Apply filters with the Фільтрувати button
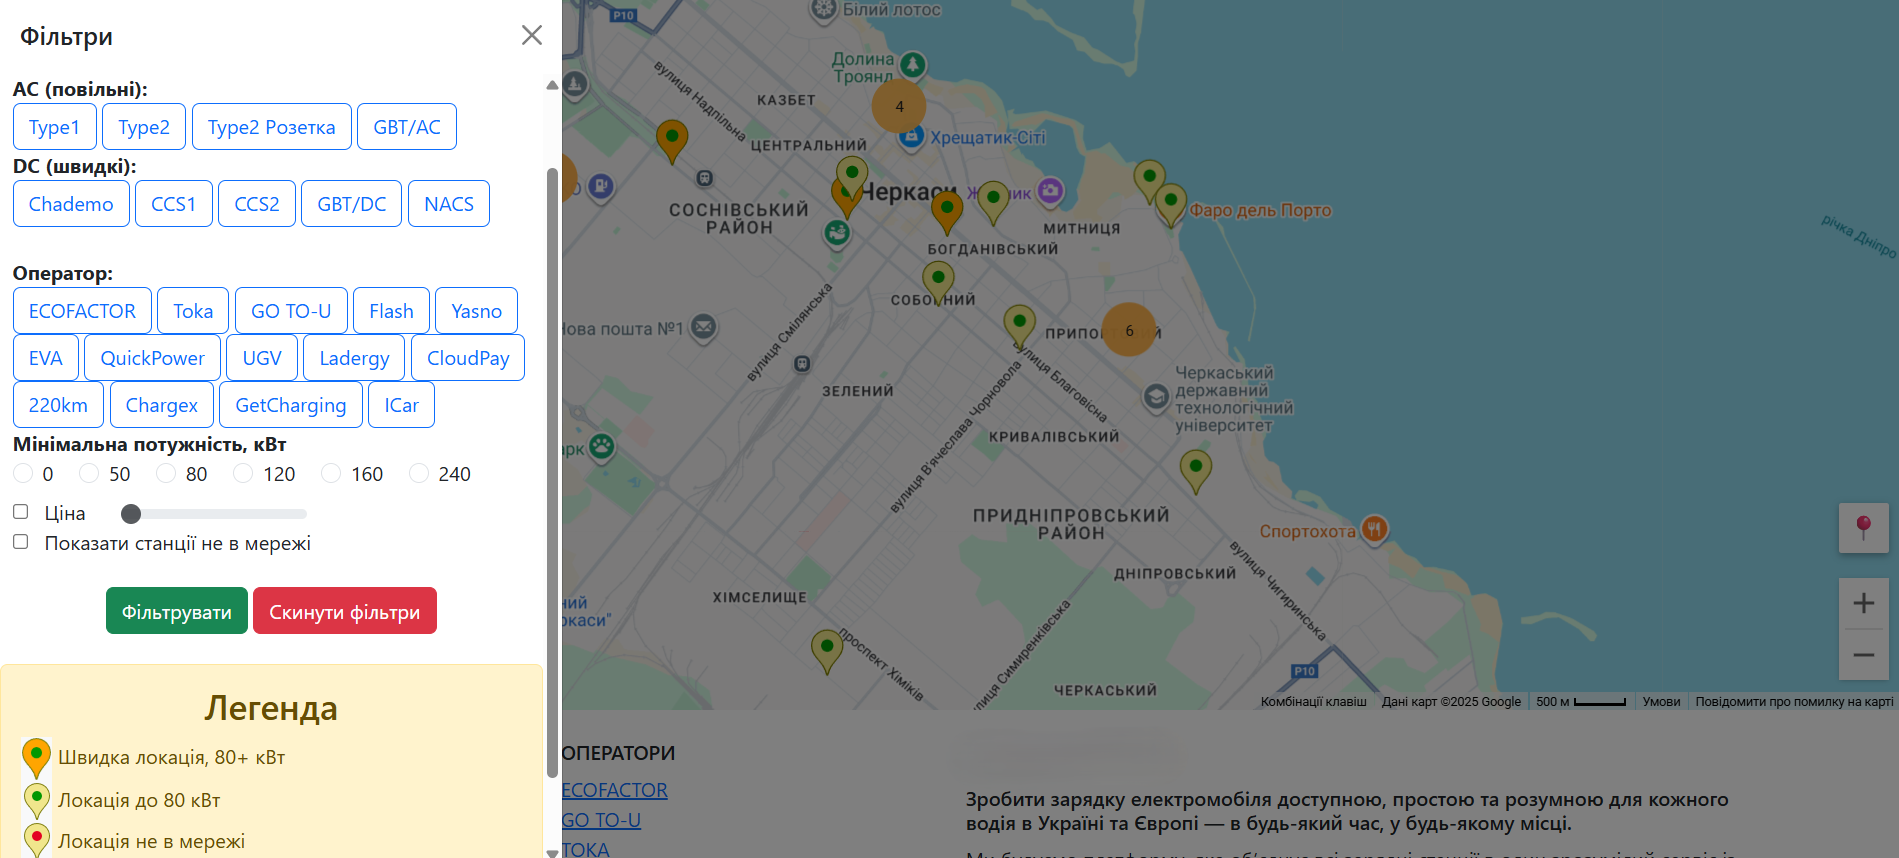 pyautogui.click(x=177, y=611)
